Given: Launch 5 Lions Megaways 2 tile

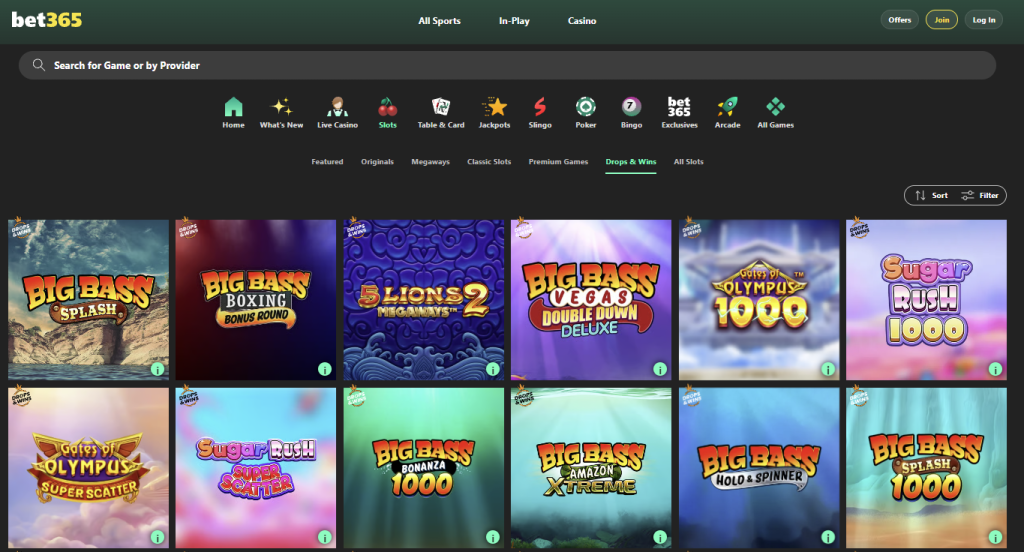Looking at the screenshot, I should click(424, 299).
